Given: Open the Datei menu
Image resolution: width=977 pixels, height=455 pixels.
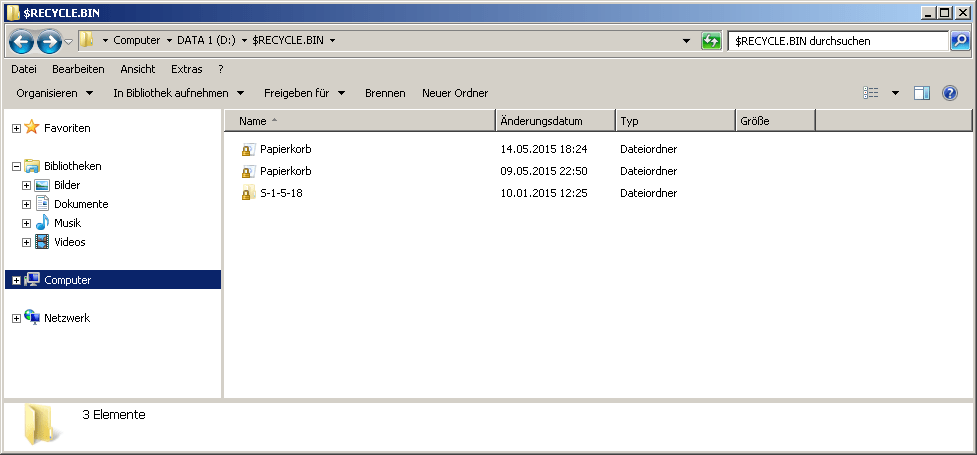Looking at the screenshot, I should coord(24,69).
